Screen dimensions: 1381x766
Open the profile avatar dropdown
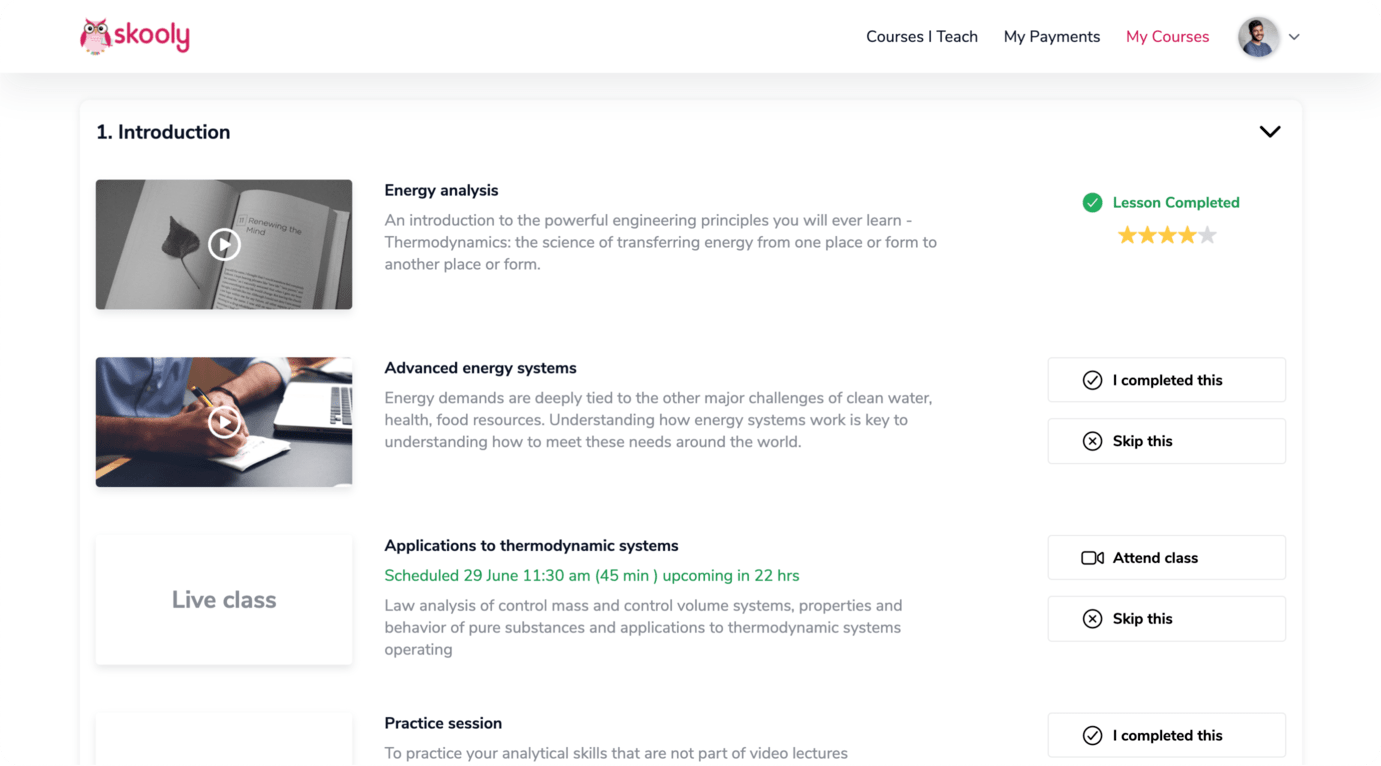(x=1258, y=36)
